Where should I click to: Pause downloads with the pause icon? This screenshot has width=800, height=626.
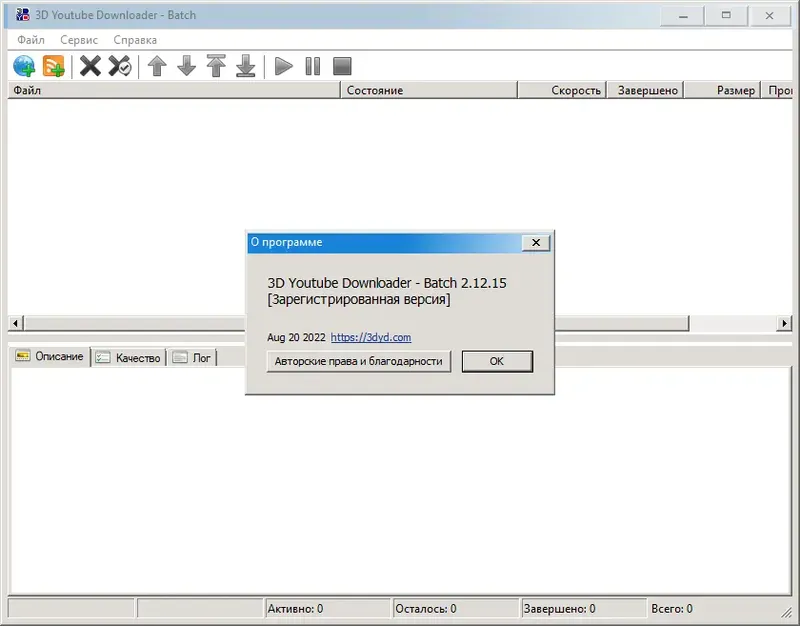[313, 66]
